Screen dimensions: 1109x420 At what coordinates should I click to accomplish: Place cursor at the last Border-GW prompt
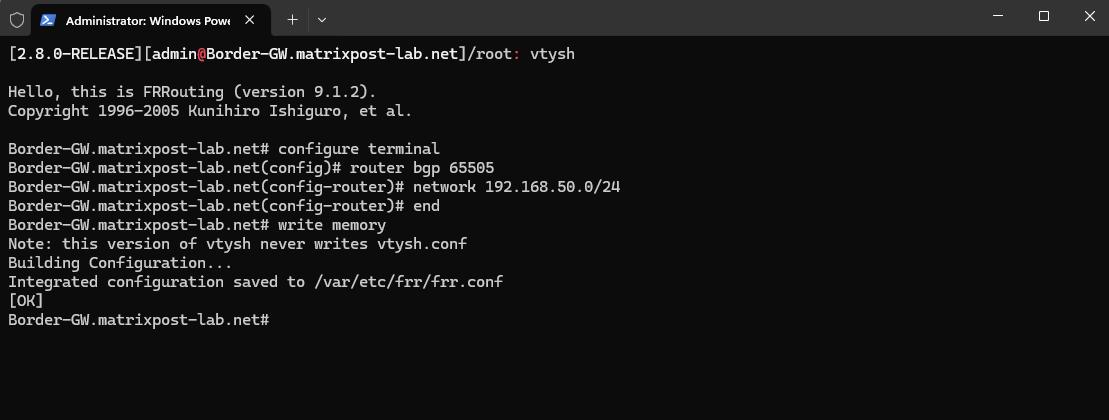[139, 320]
